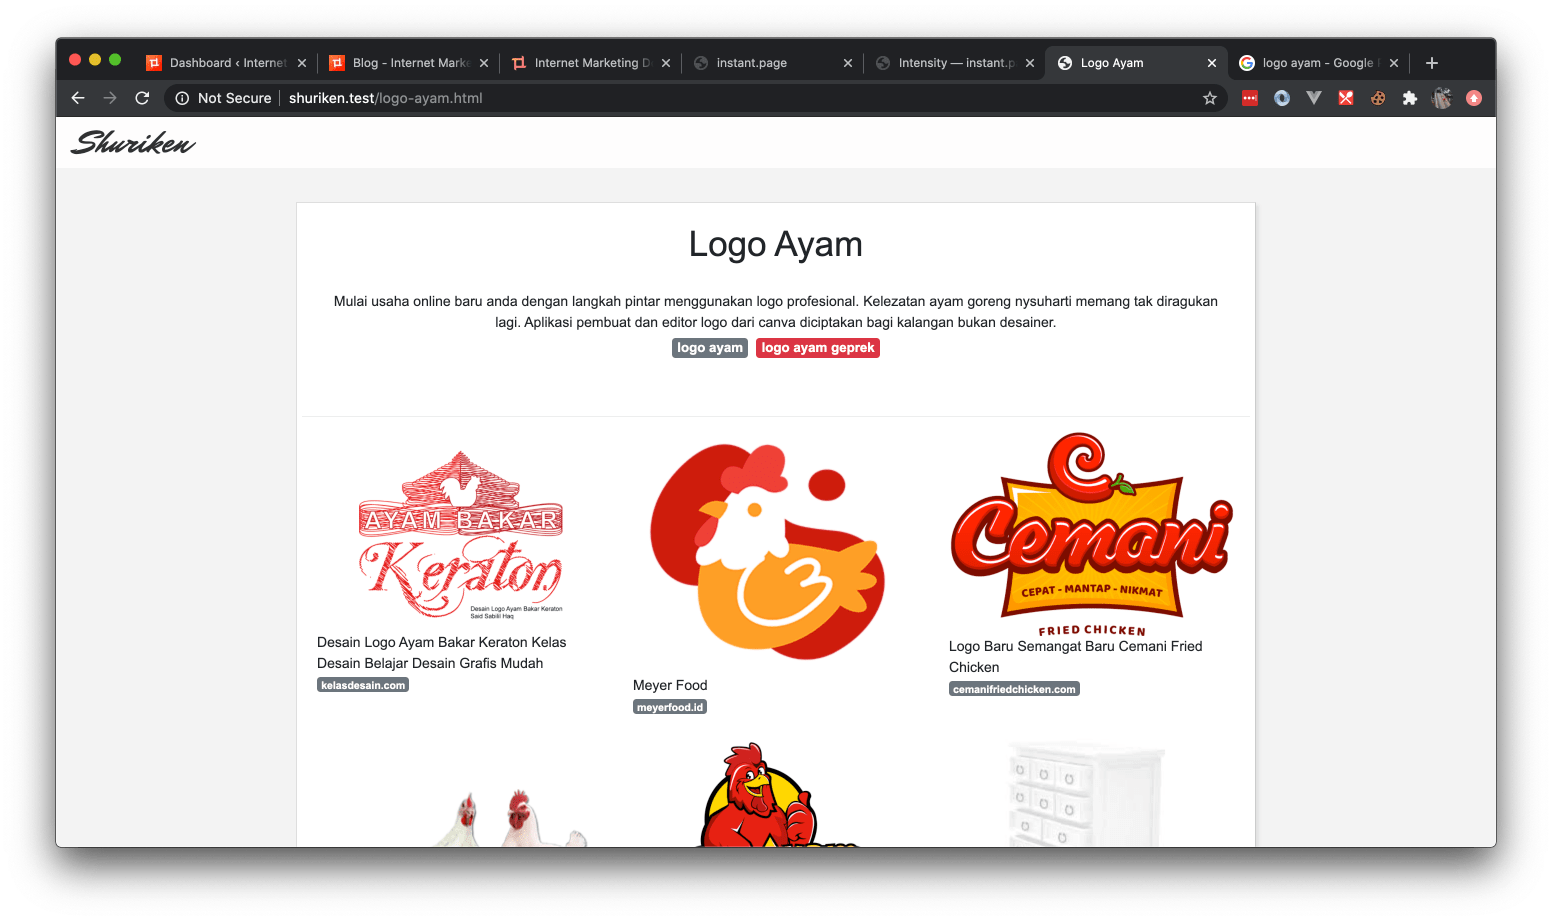The image size is (1552, 921).
Task: Click the 'Meyer Food' caption text
Action: [670, 685]
